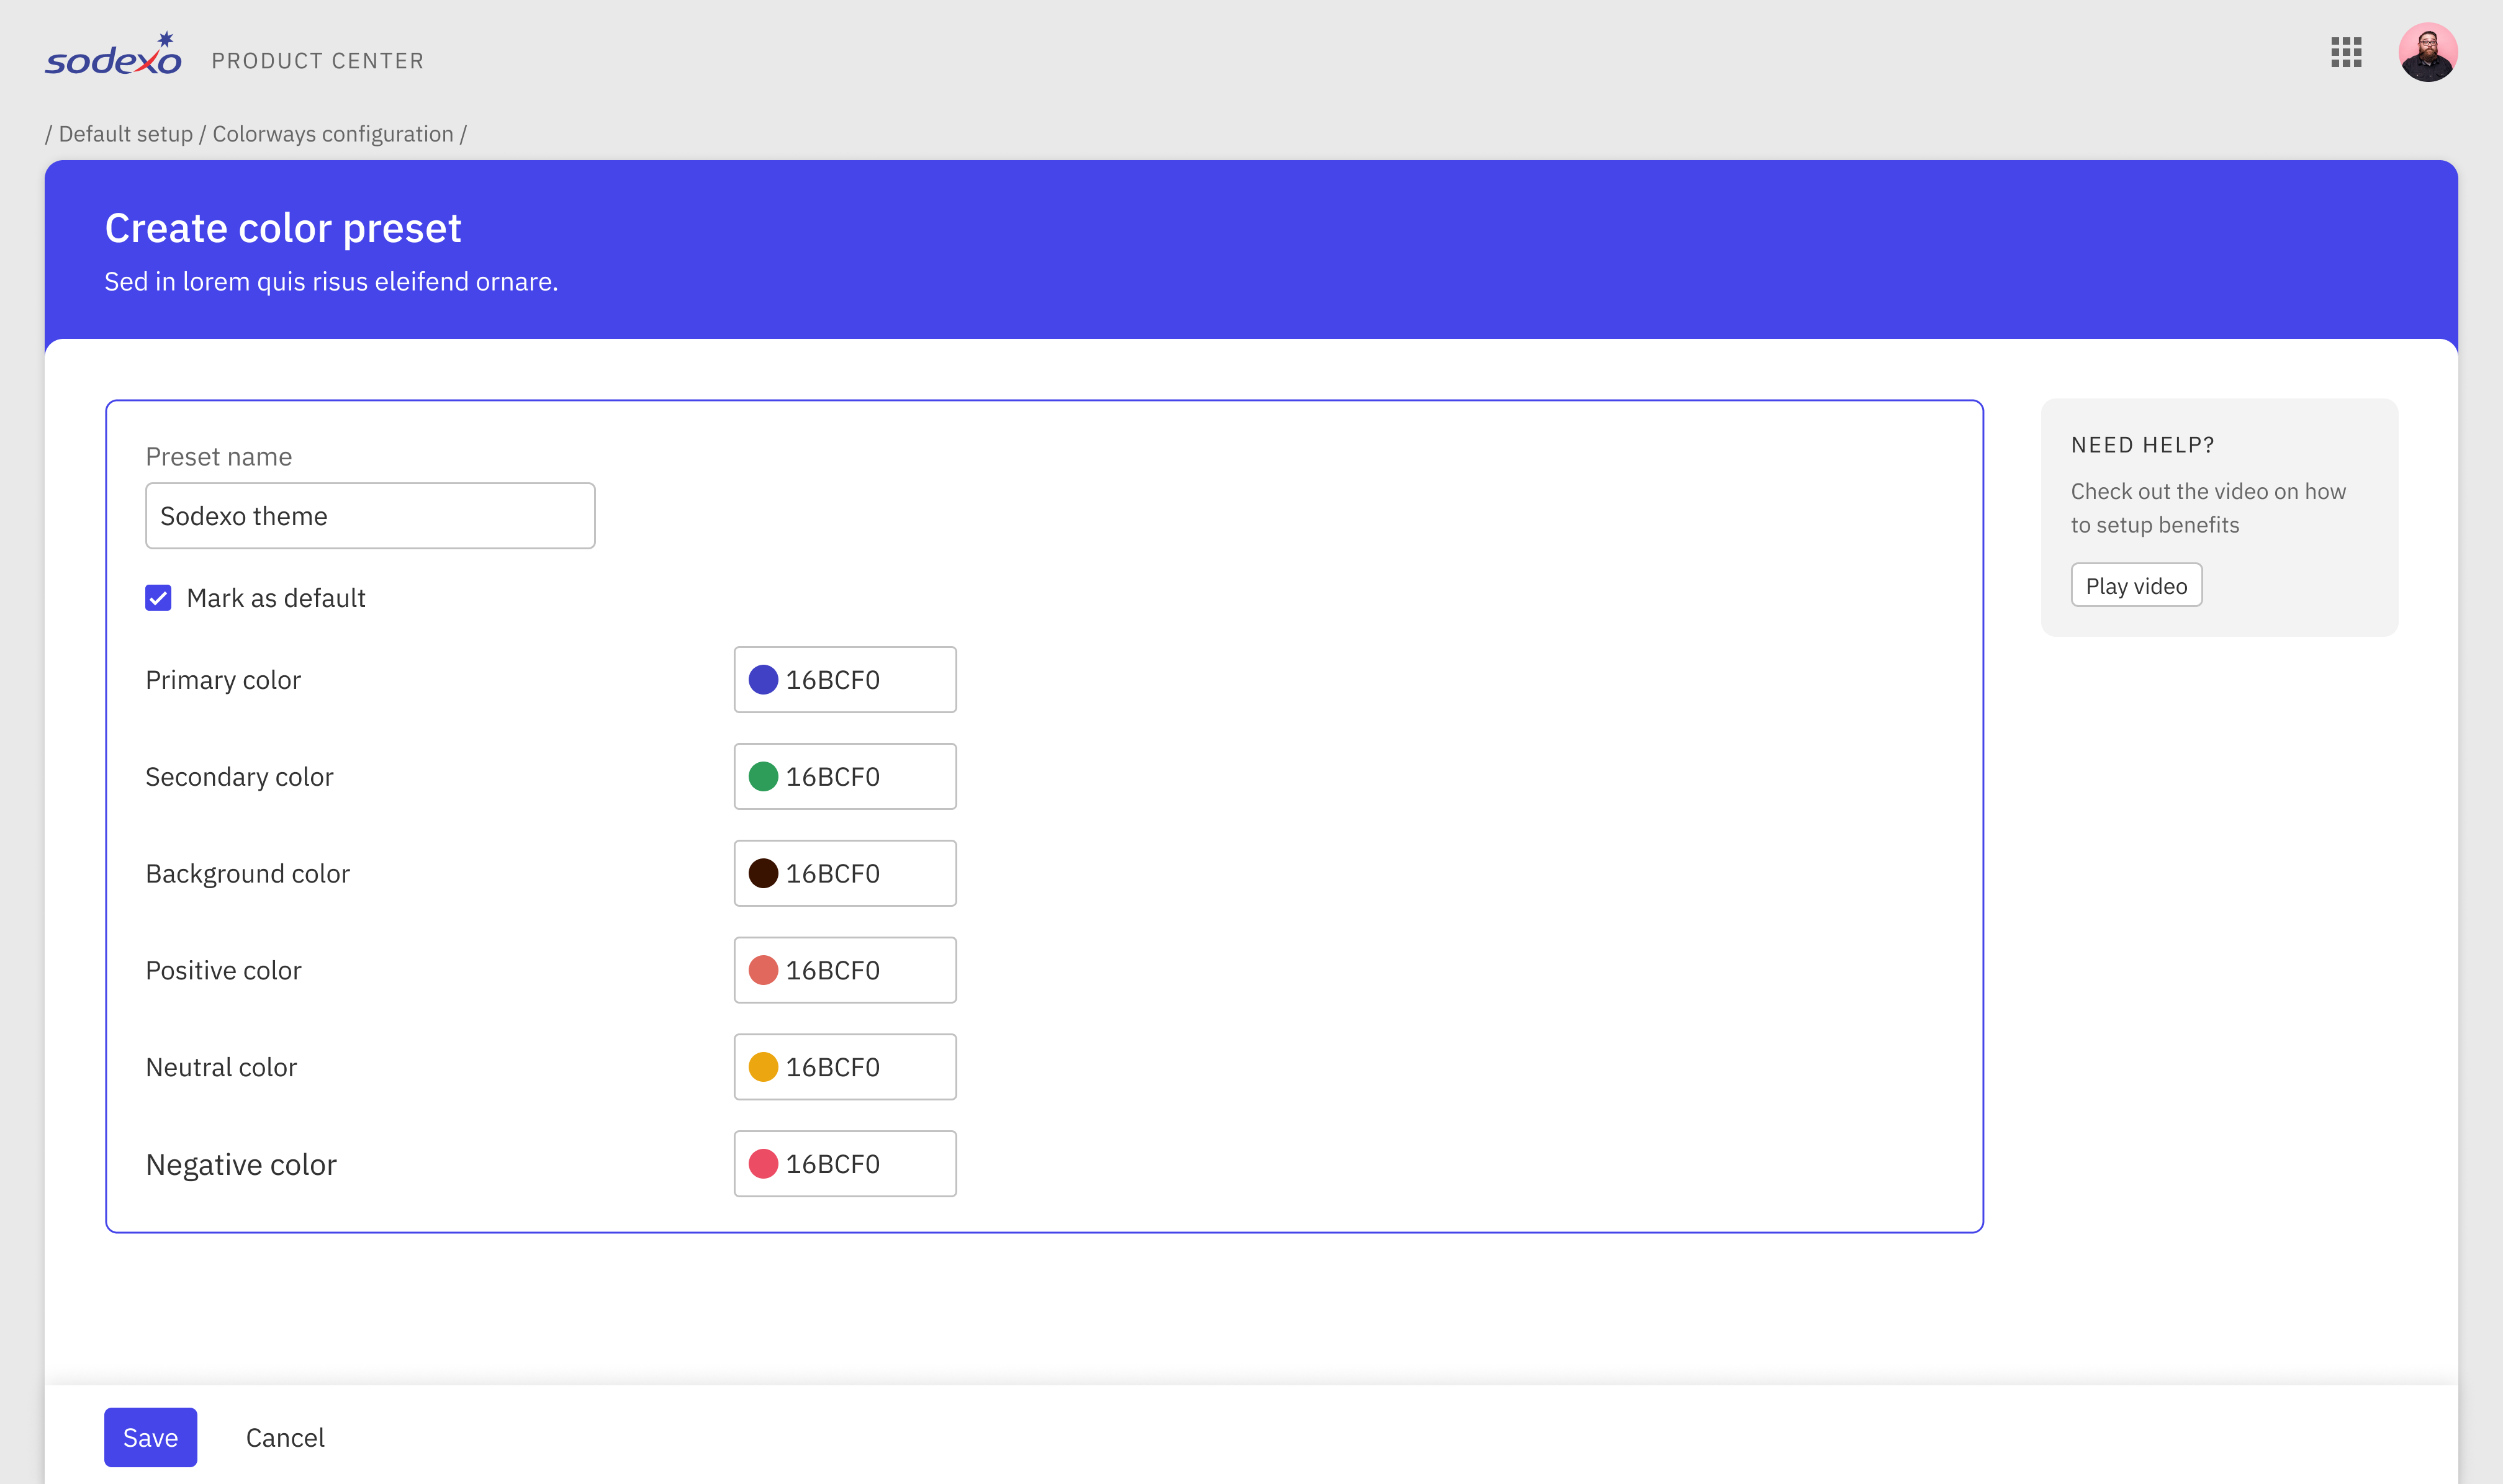Click the Secondary color green swatch

pyautogui.click(x=763, y=777)
